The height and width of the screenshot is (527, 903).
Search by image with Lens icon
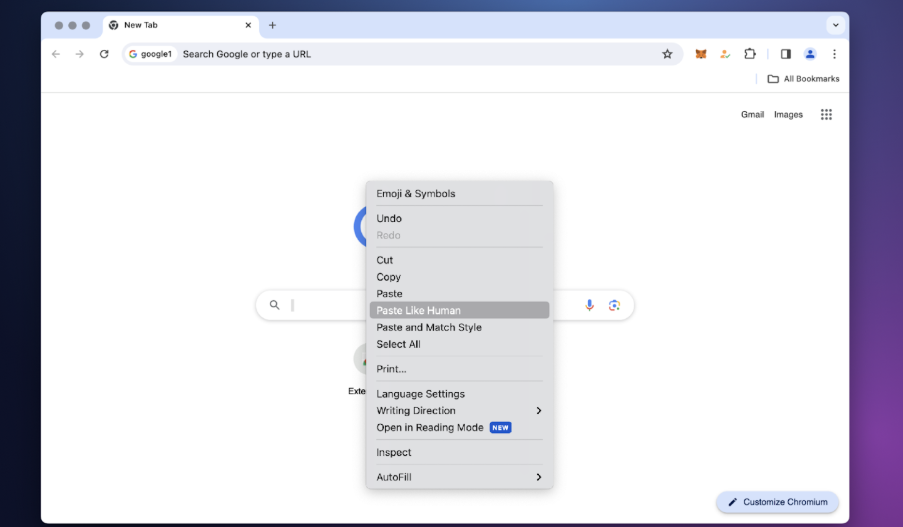(x=614, y=305)
